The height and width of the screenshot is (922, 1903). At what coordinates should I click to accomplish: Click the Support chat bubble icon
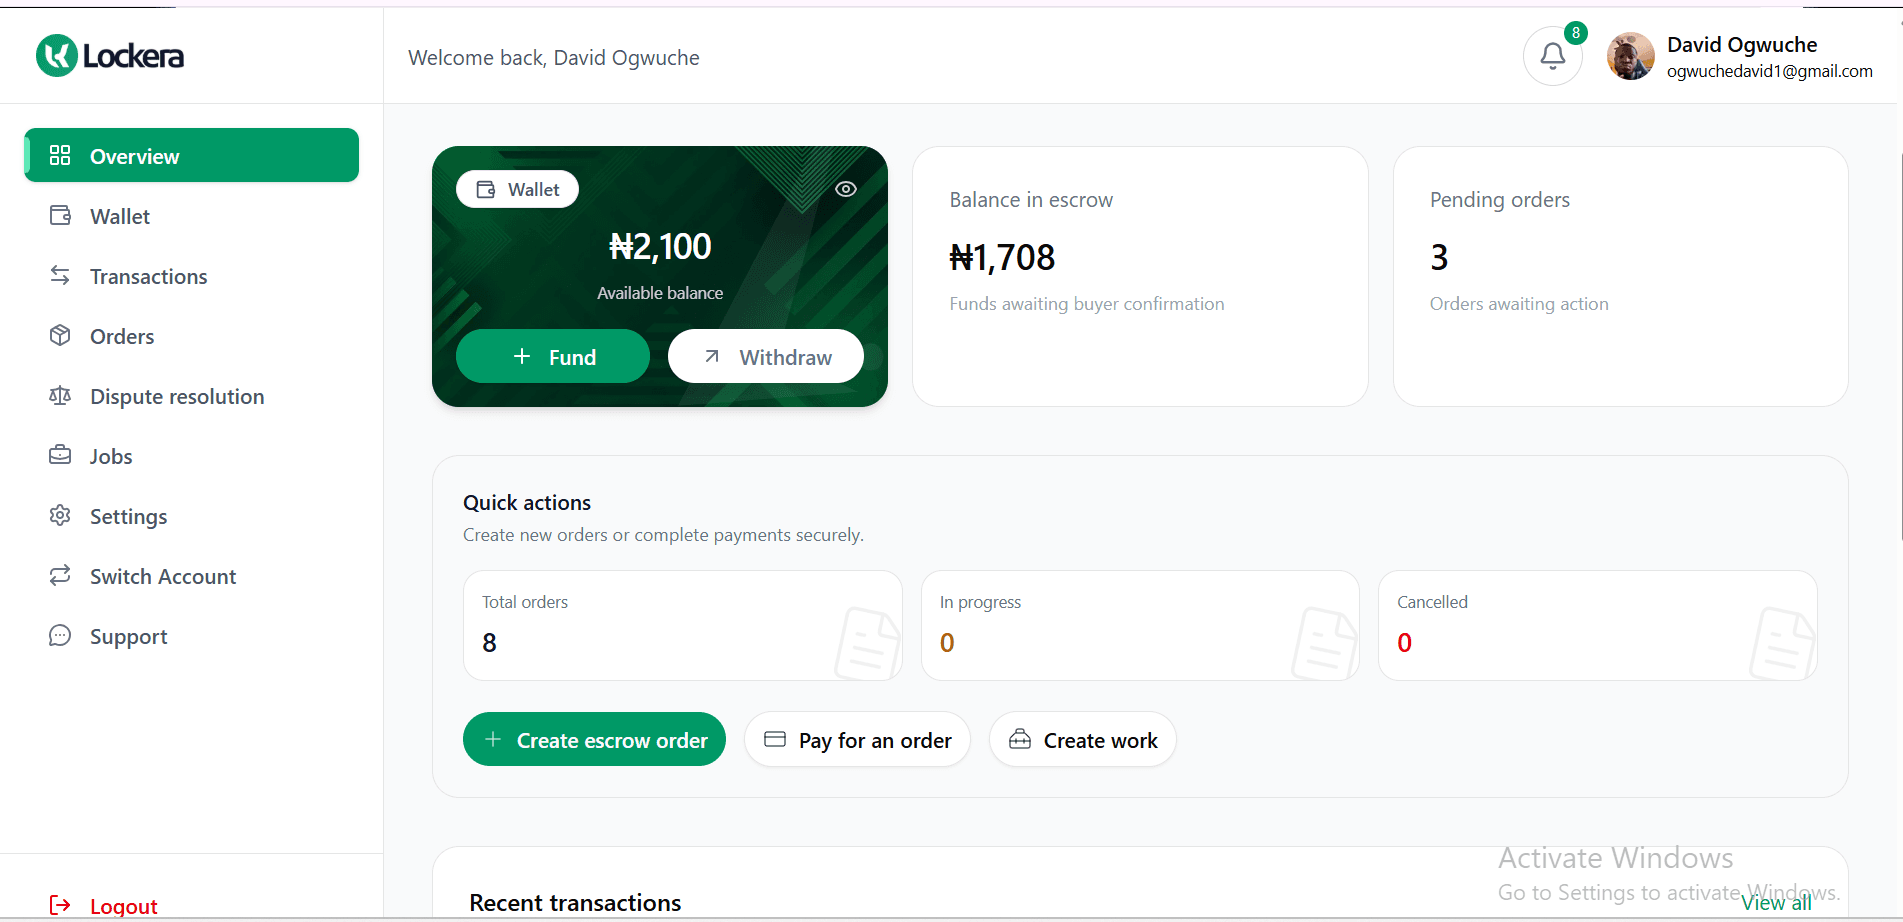[60, 635]
